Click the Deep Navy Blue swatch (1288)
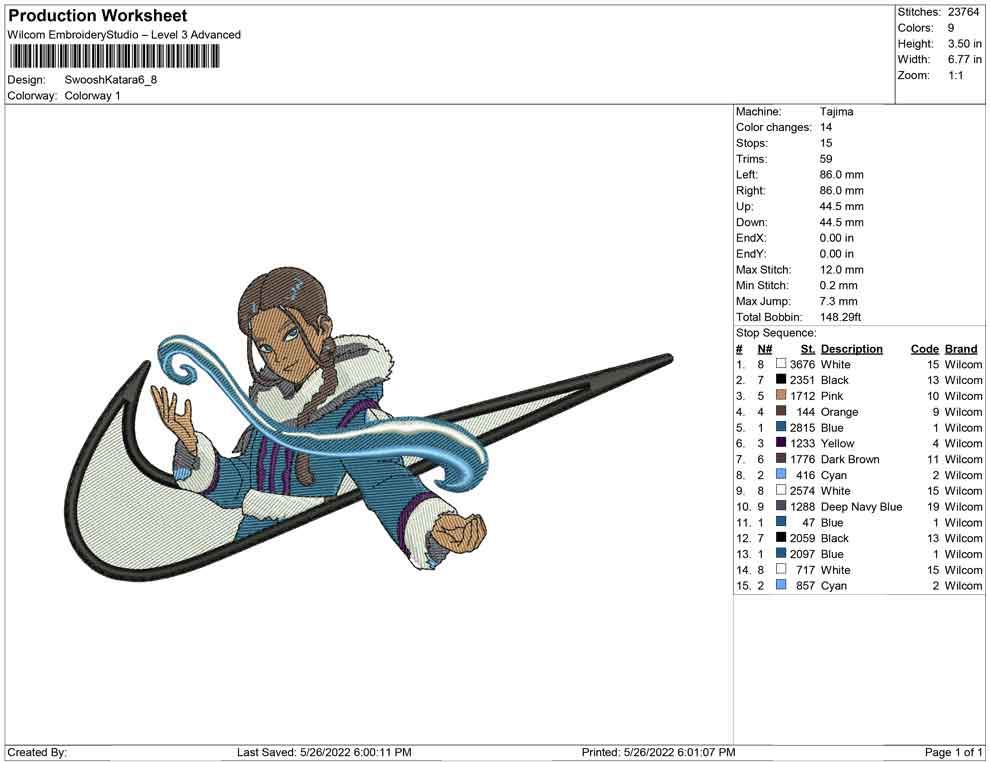 coord(781,506)
